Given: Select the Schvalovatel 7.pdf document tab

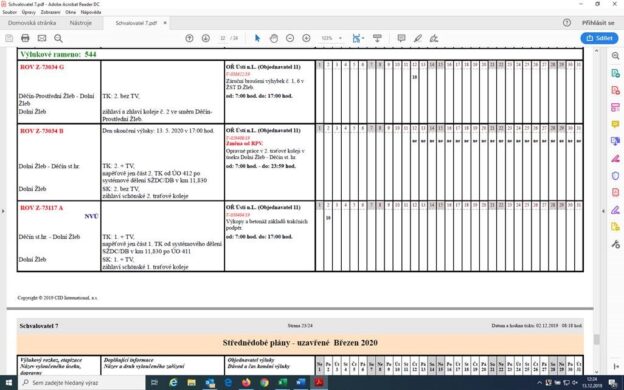Looking at the screenshot, I should point(136,23).
